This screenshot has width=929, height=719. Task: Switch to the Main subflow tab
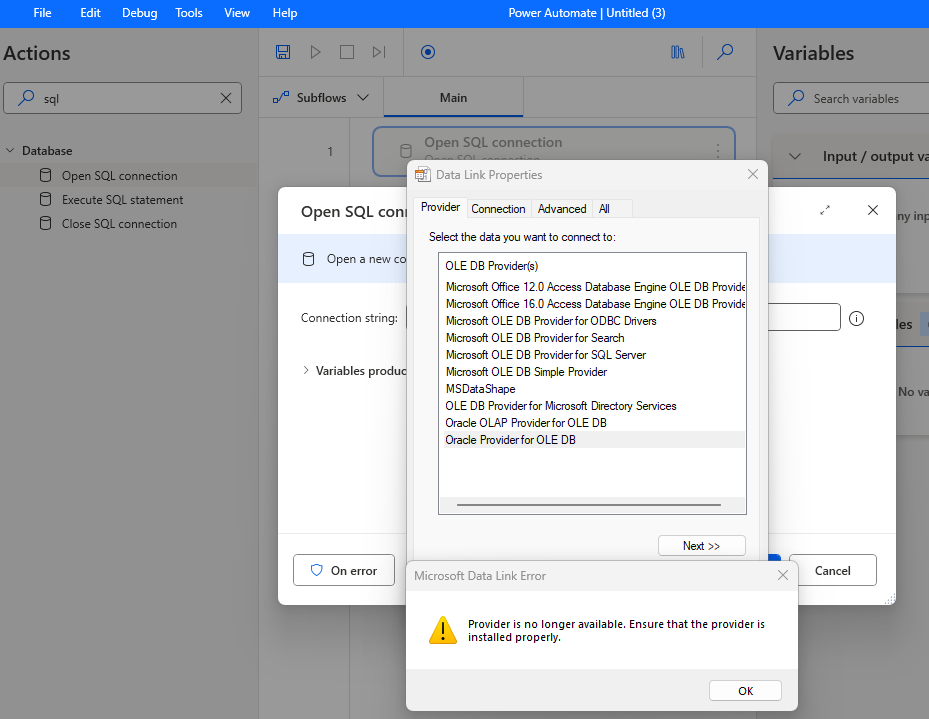pyautogui.click(x=453, y=98)
